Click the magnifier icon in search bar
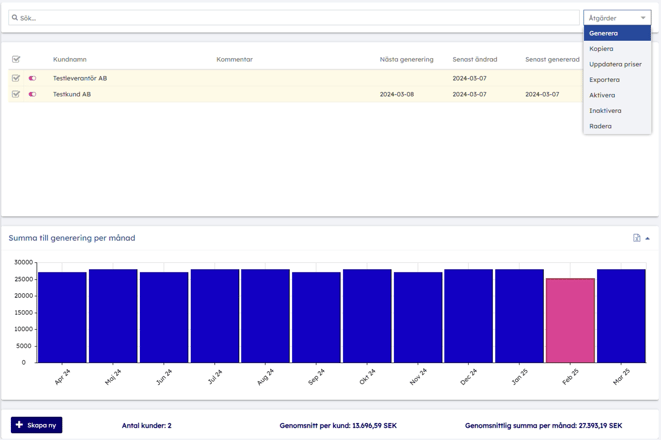This screenshot has width=661, height=440. 15,18
